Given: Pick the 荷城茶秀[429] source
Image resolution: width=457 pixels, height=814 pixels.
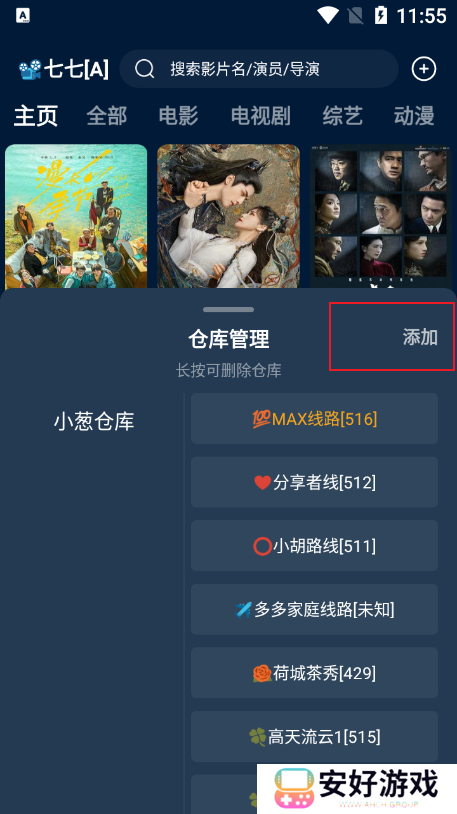Looking at the screenshot, I should click(314, 673).
